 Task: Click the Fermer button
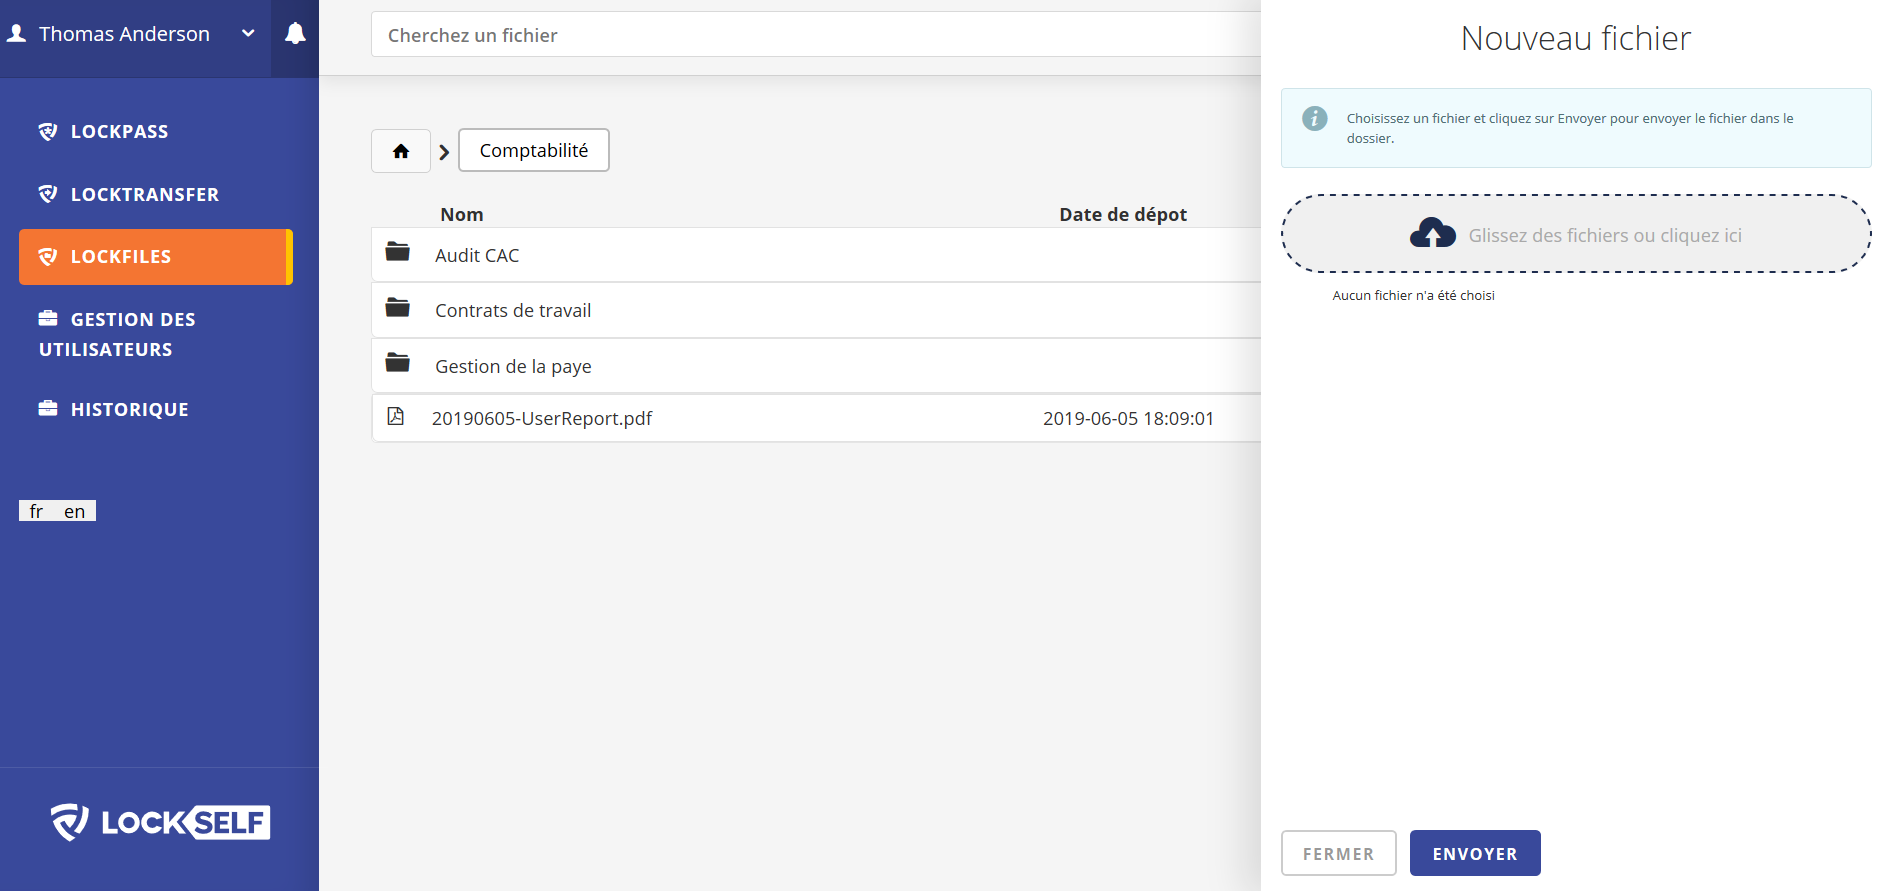pyautogui.click(x=1338, y=853)
